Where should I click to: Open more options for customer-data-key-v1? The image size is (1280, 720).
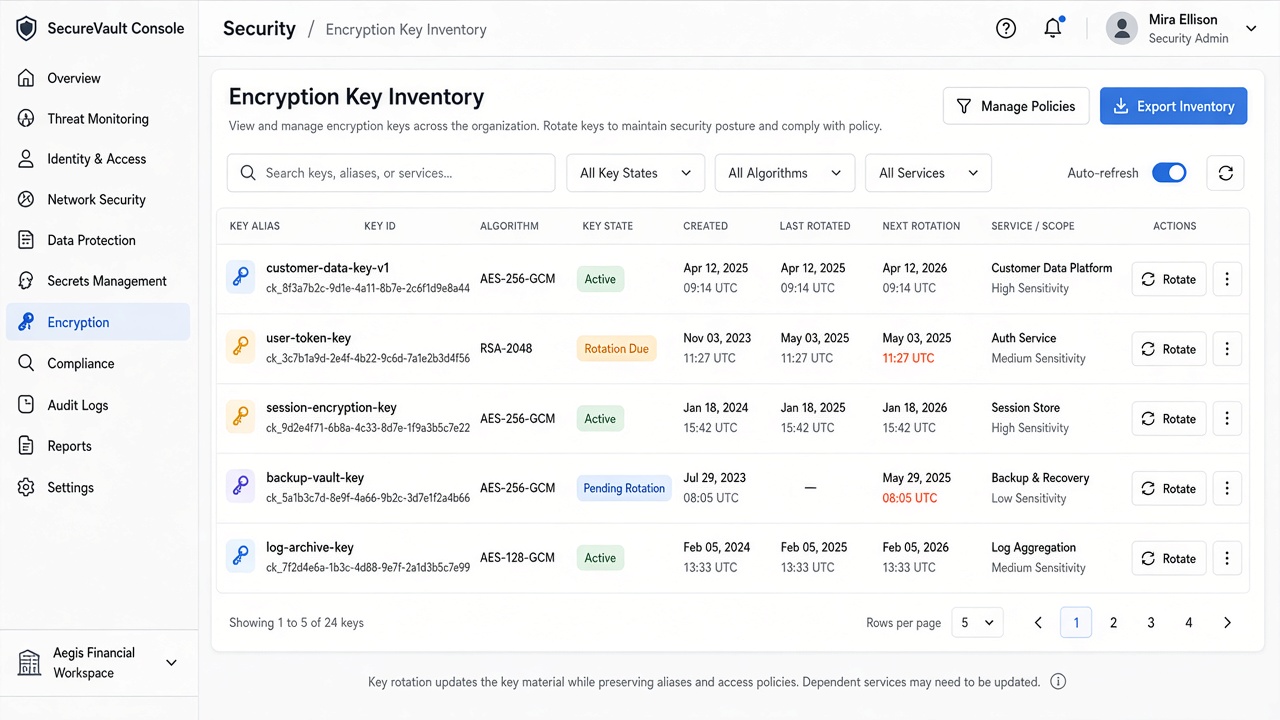point(1227,279)
